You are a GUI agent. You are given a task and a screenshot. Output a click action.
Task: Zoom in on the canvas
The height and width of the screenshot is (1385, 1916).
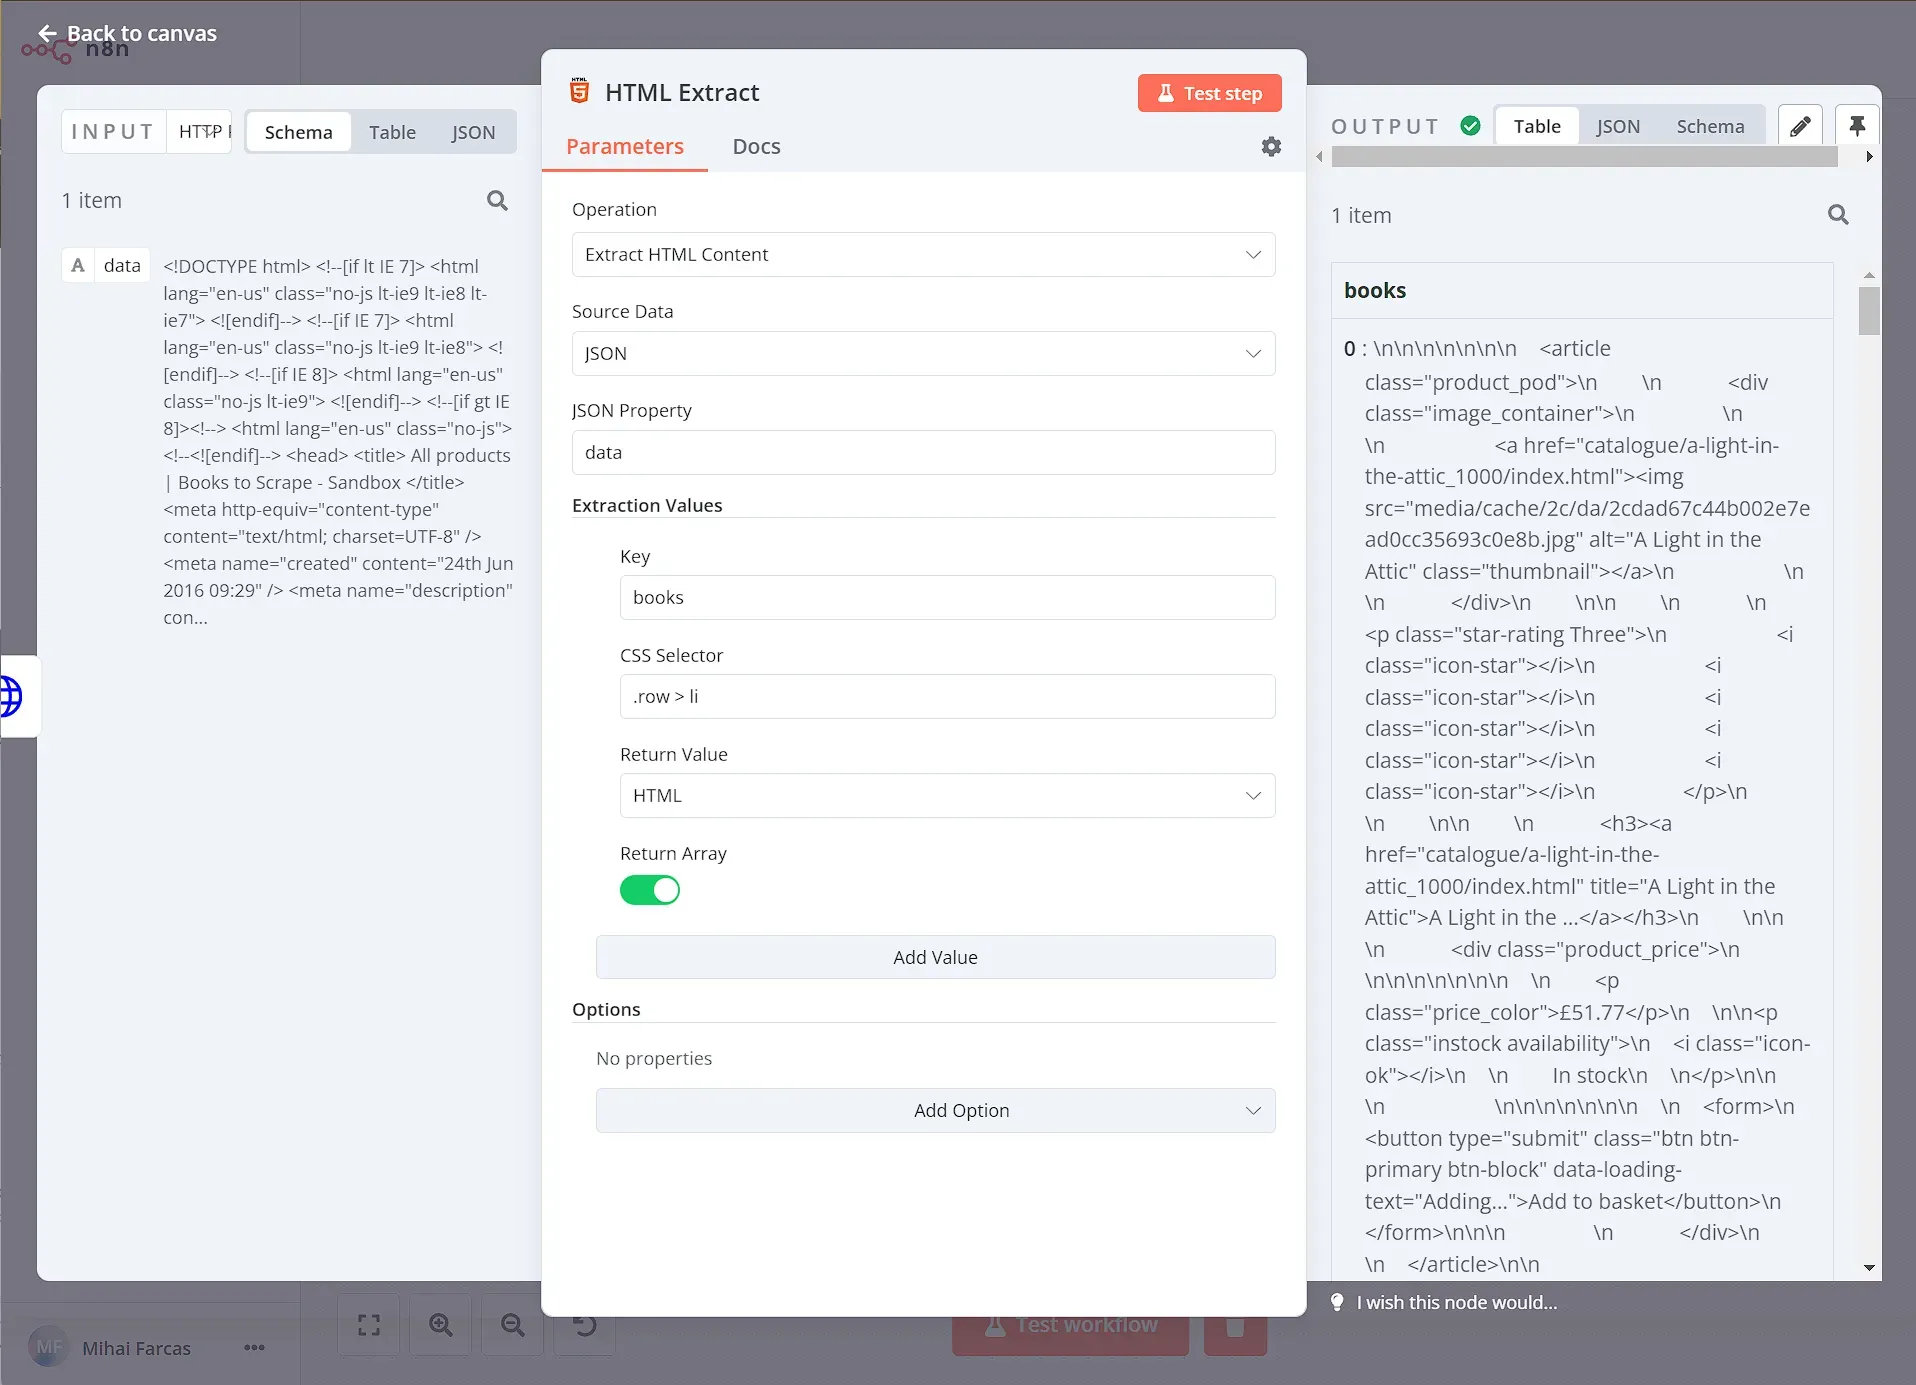click(440, 1324)
